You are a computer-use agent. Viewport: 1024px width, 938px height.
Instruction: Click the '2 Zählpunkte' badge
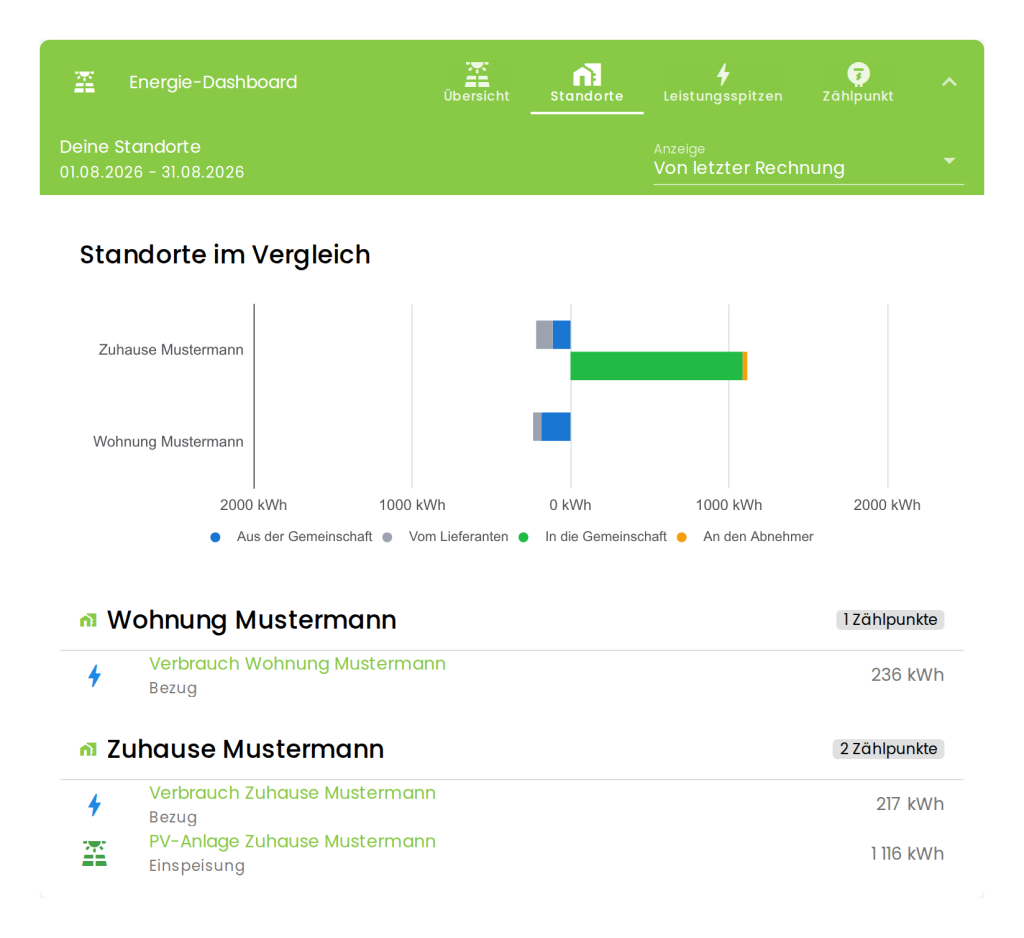tap(888, 749)
